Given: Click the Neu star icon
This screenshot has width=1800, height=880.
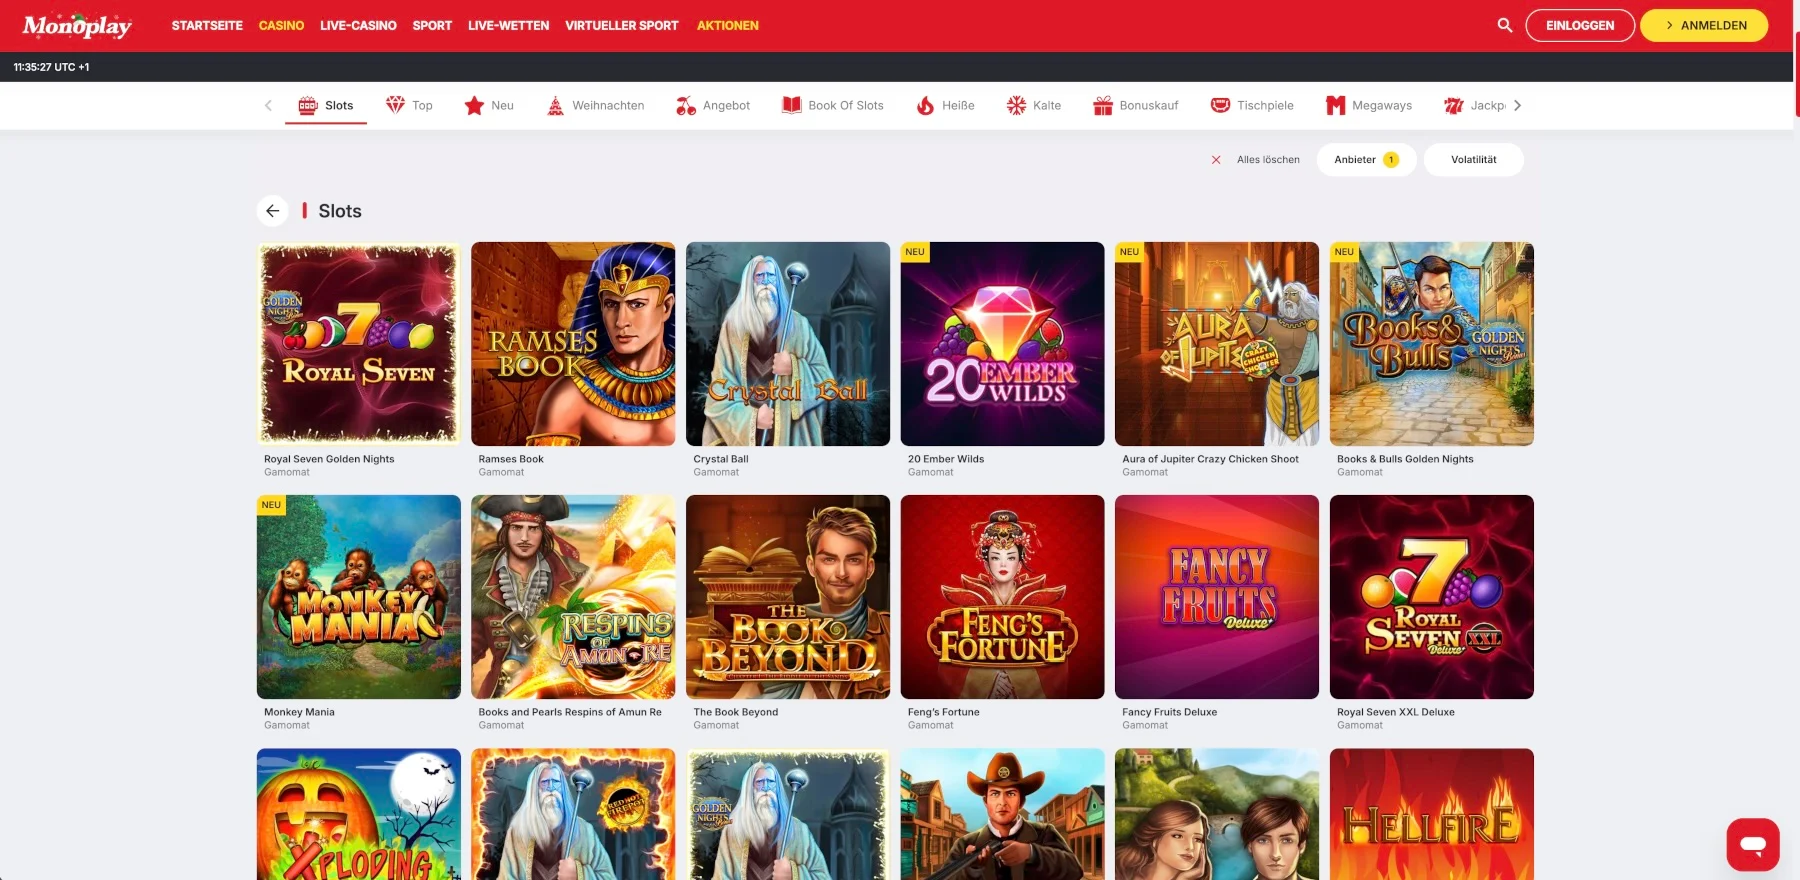Looking at the screenshot, I should point(474,105).
